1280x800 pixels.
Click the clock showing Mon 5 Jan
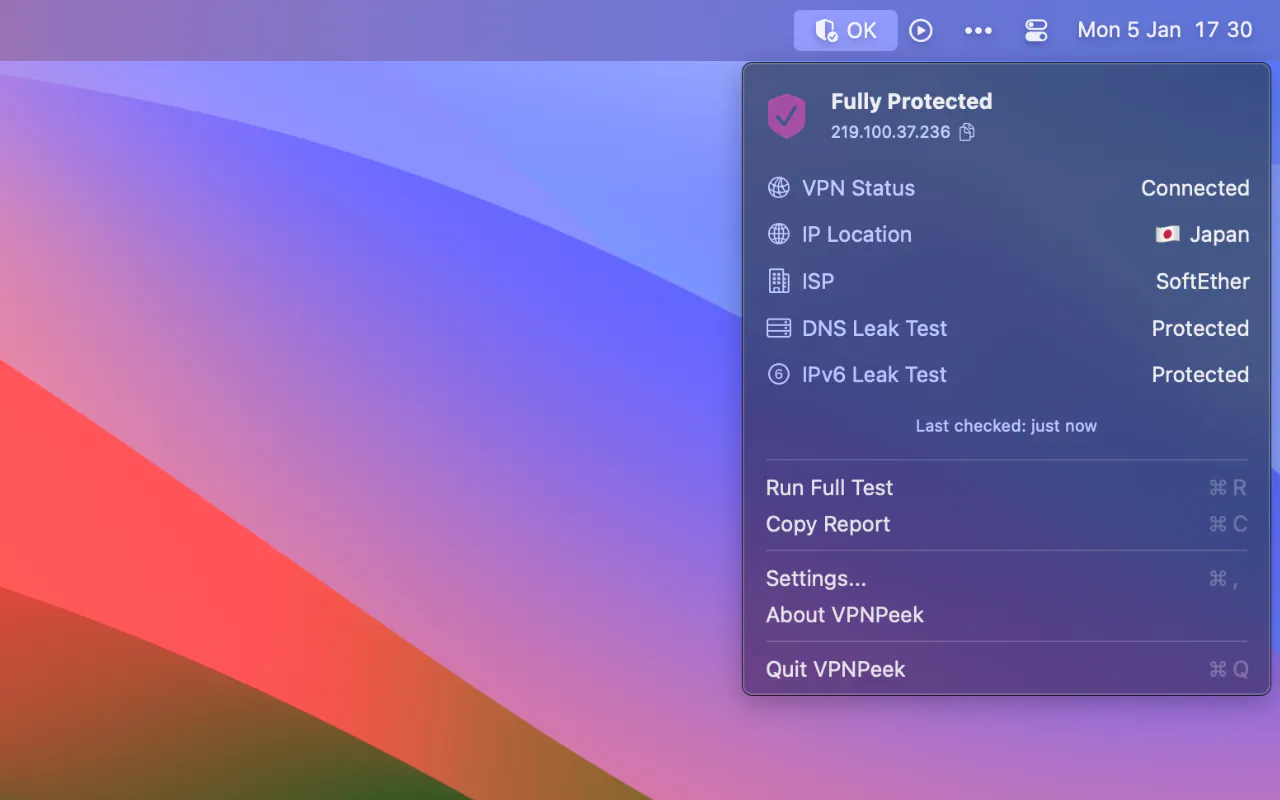1164,30
